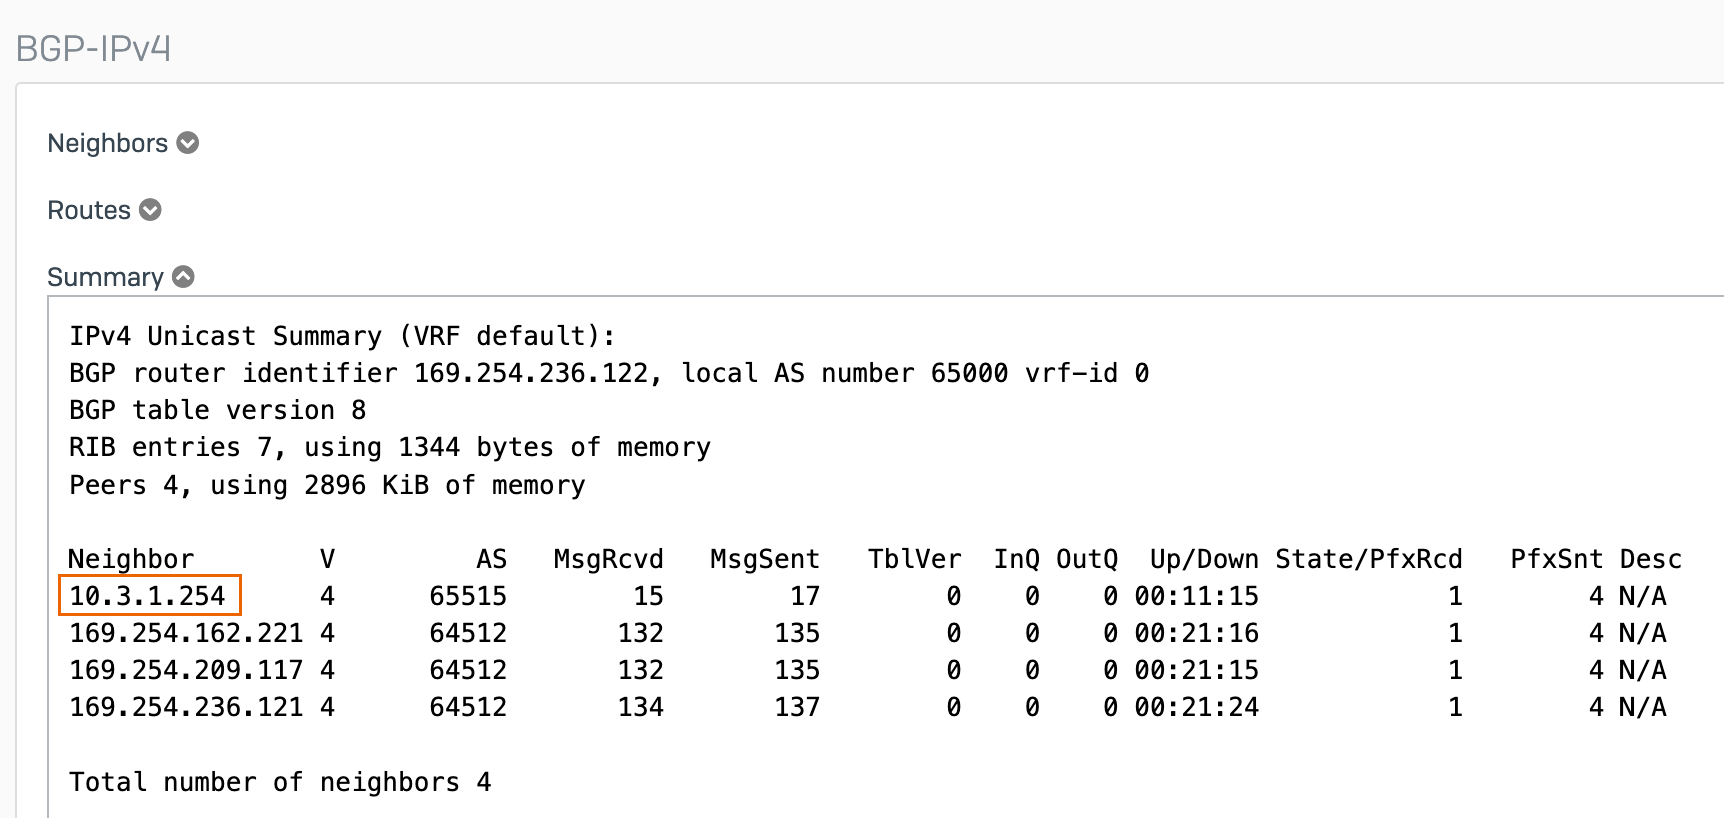Click the Neighbors section label

point(107,143)
